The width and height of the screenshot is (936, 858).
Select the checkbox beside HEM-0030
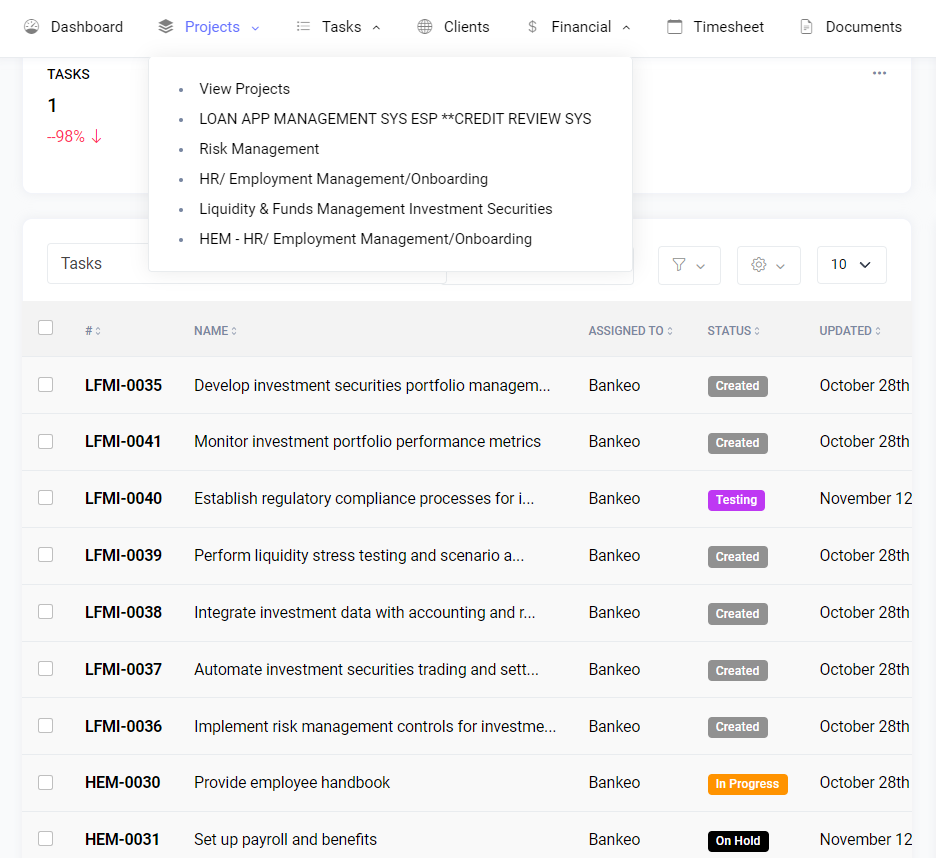[45, 783]
